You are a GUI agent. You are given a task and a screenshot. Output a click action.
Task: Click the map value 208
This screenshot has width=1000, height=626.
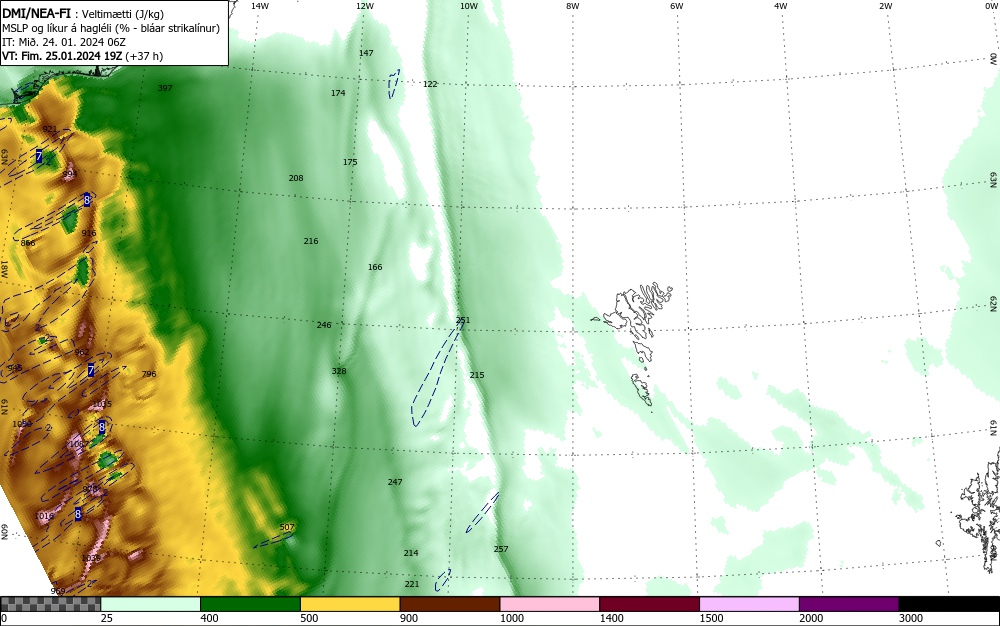[x=296, y=178]
